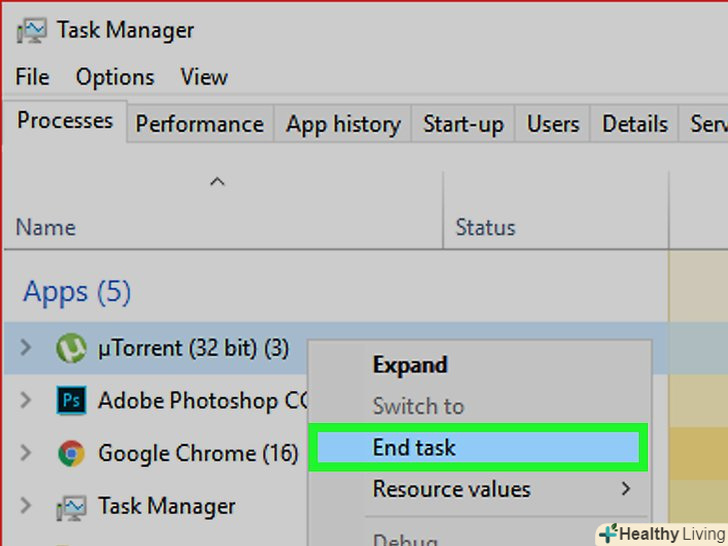Screen dimensions: 728x546
Task: Open the View menu
Action: 204,77
